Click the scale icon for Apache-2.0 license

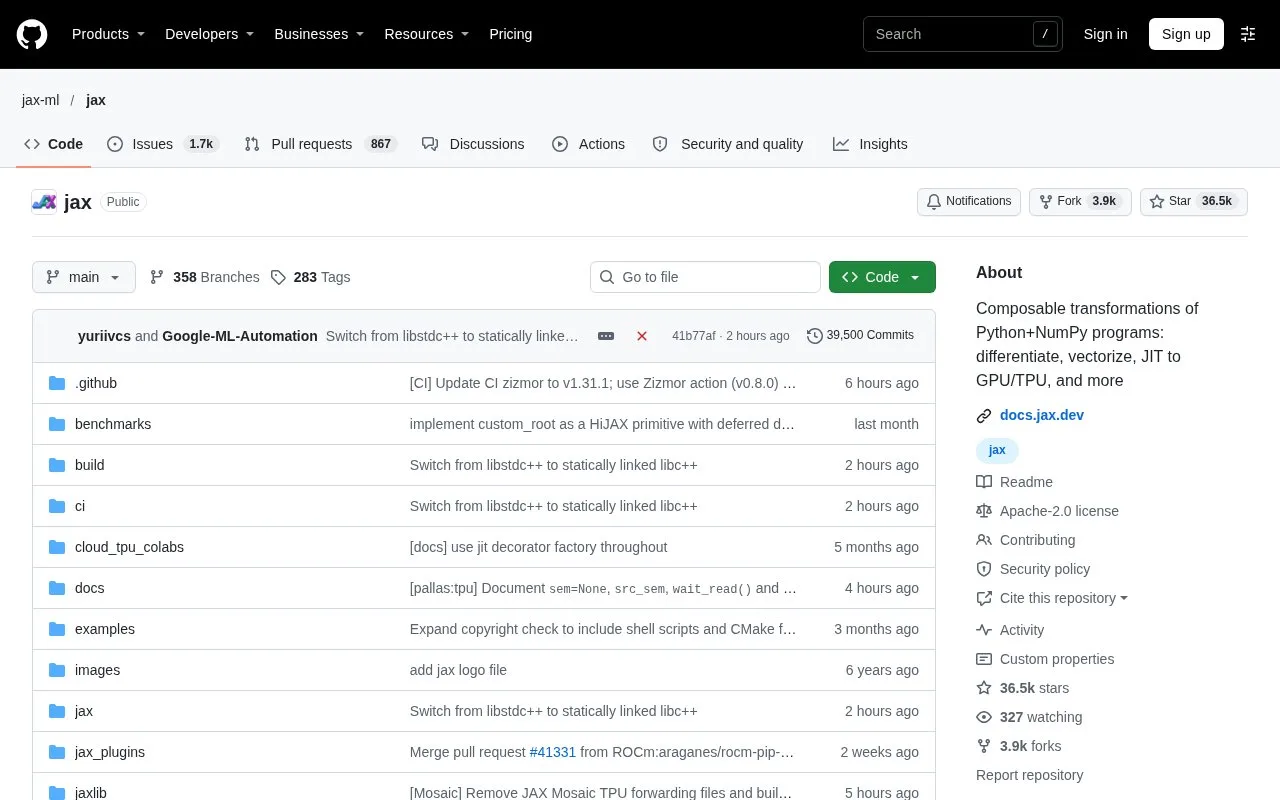pyautogui.click(x=984, y=511)
